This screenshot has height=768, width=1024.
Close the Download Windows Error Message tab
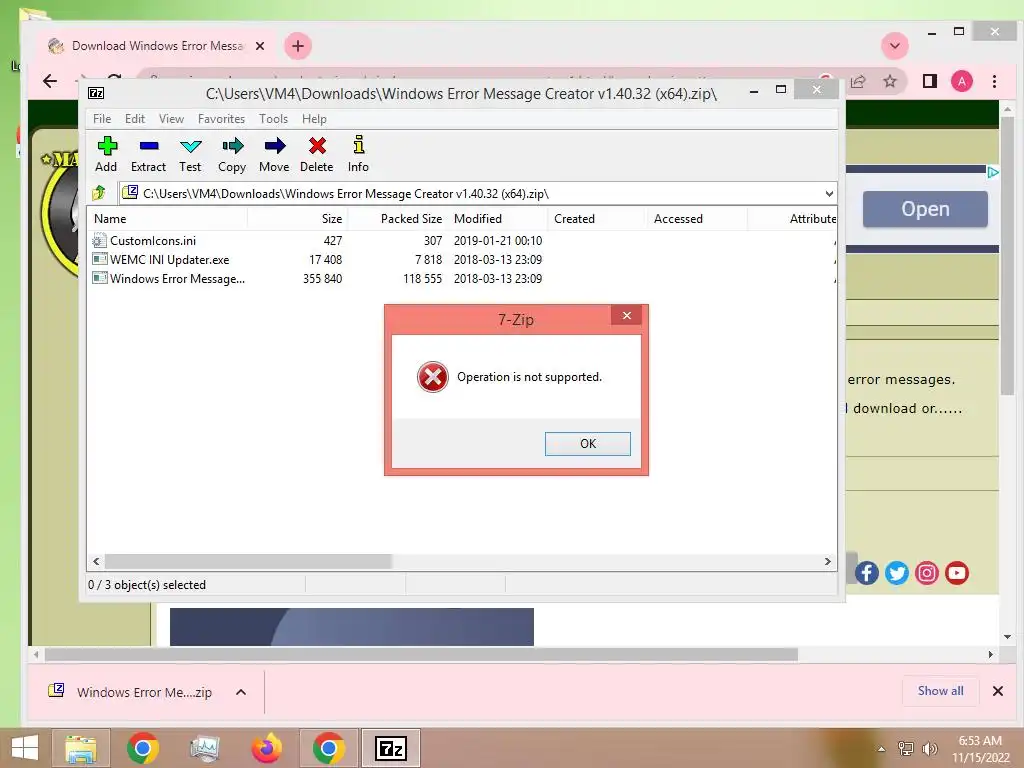point(260,46)
